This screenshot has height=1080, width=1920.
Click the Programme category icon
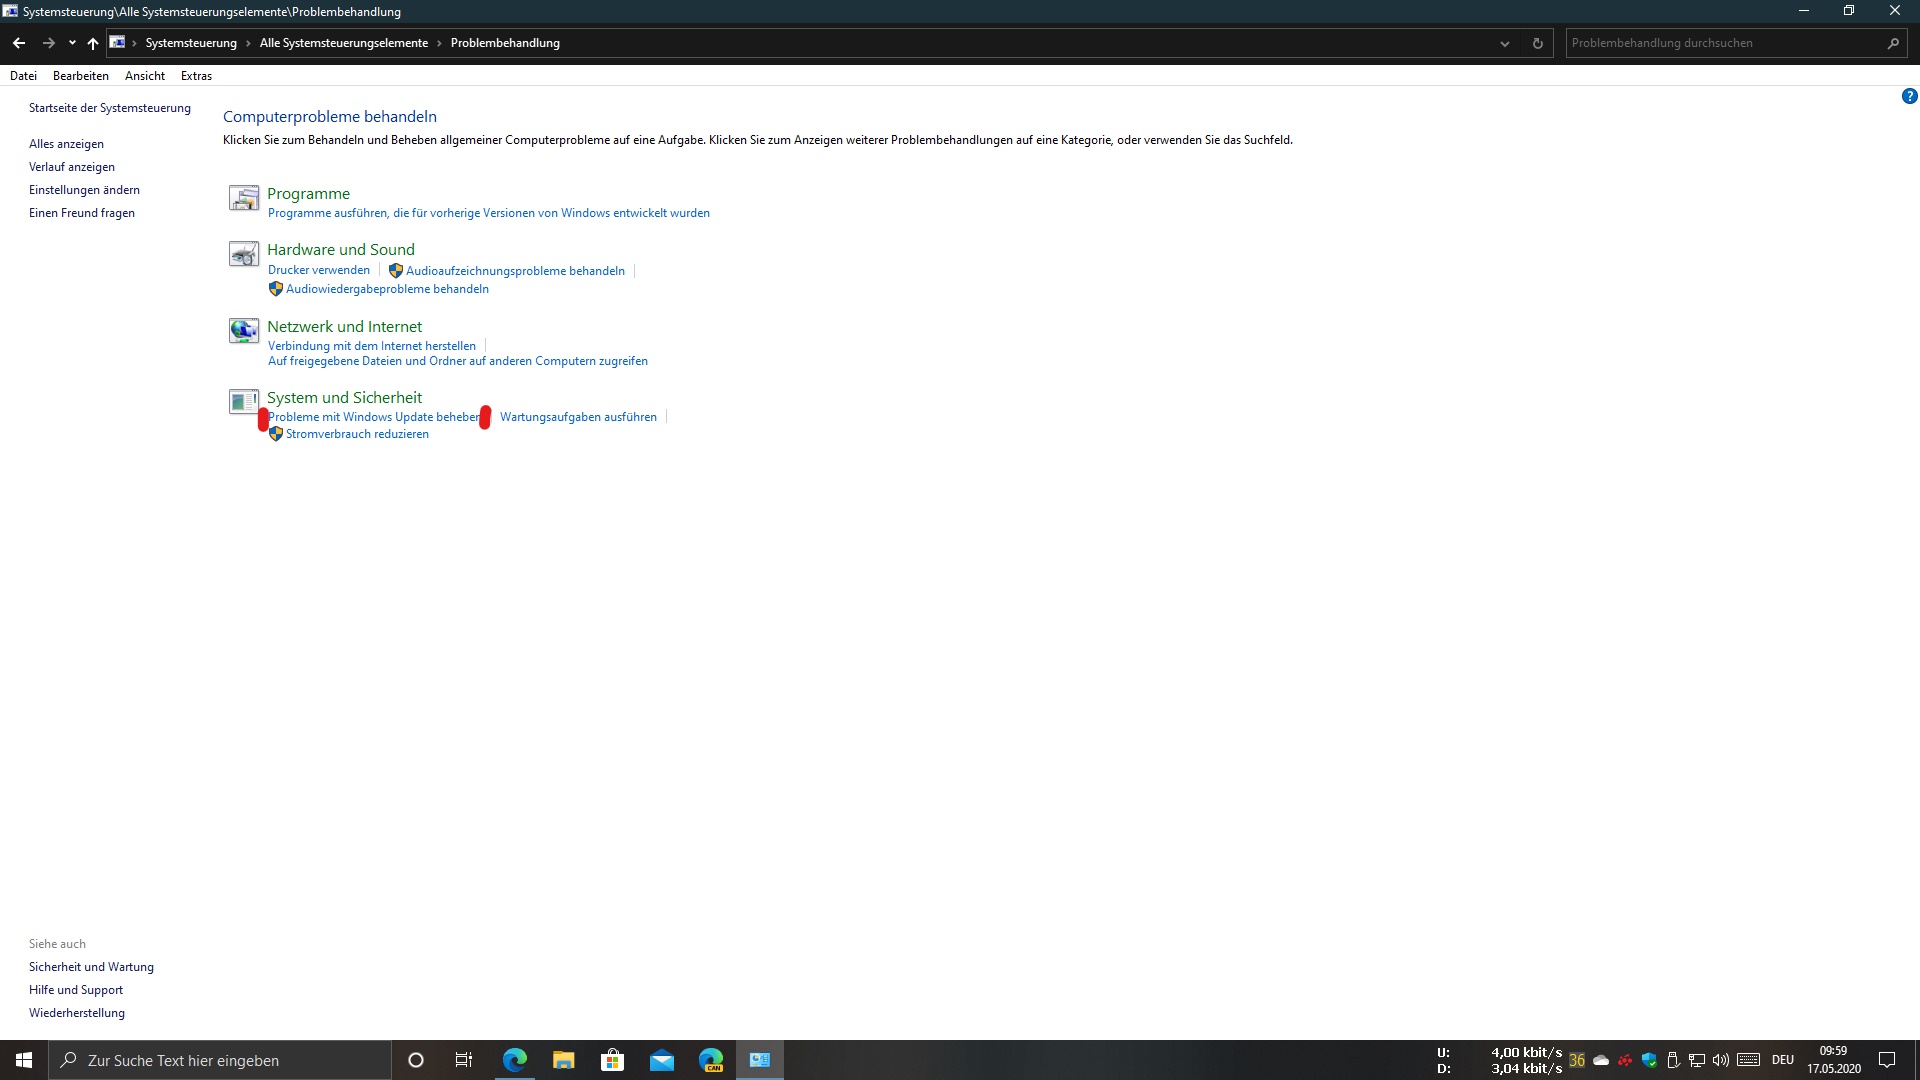click(x=243, y=198)
